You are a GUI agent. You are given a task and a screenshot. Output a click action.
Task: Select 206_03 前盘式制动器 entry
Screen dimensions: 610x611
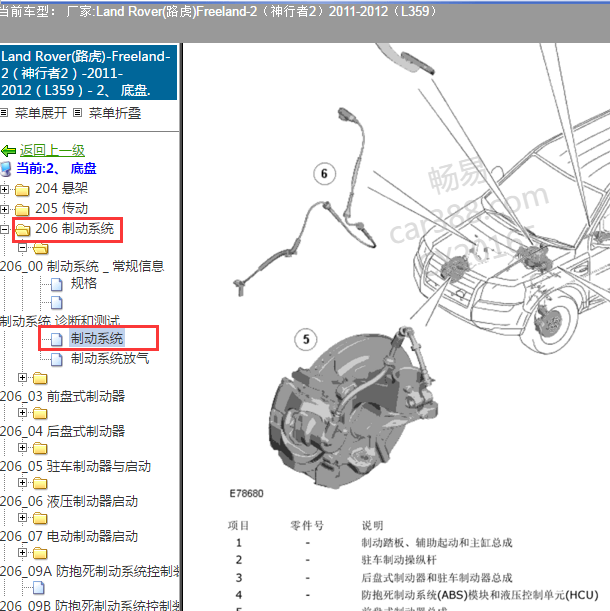click(x=62, y=396)
